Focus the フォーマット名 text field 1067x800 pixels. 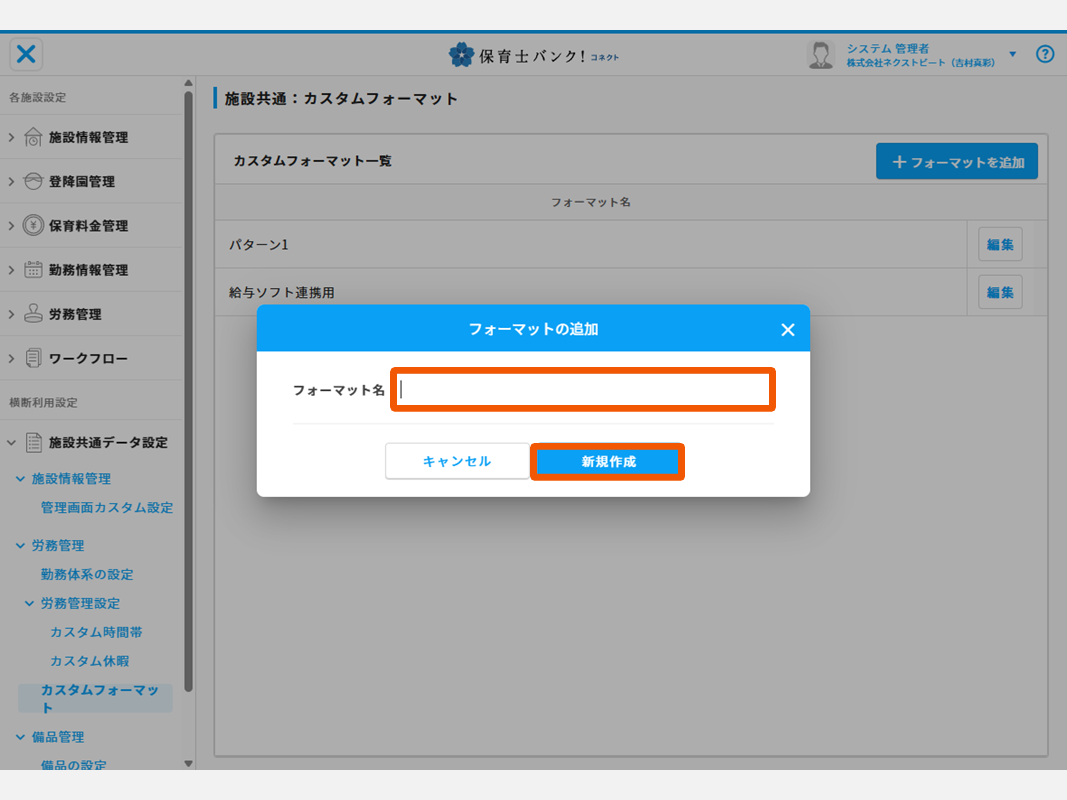582,390
